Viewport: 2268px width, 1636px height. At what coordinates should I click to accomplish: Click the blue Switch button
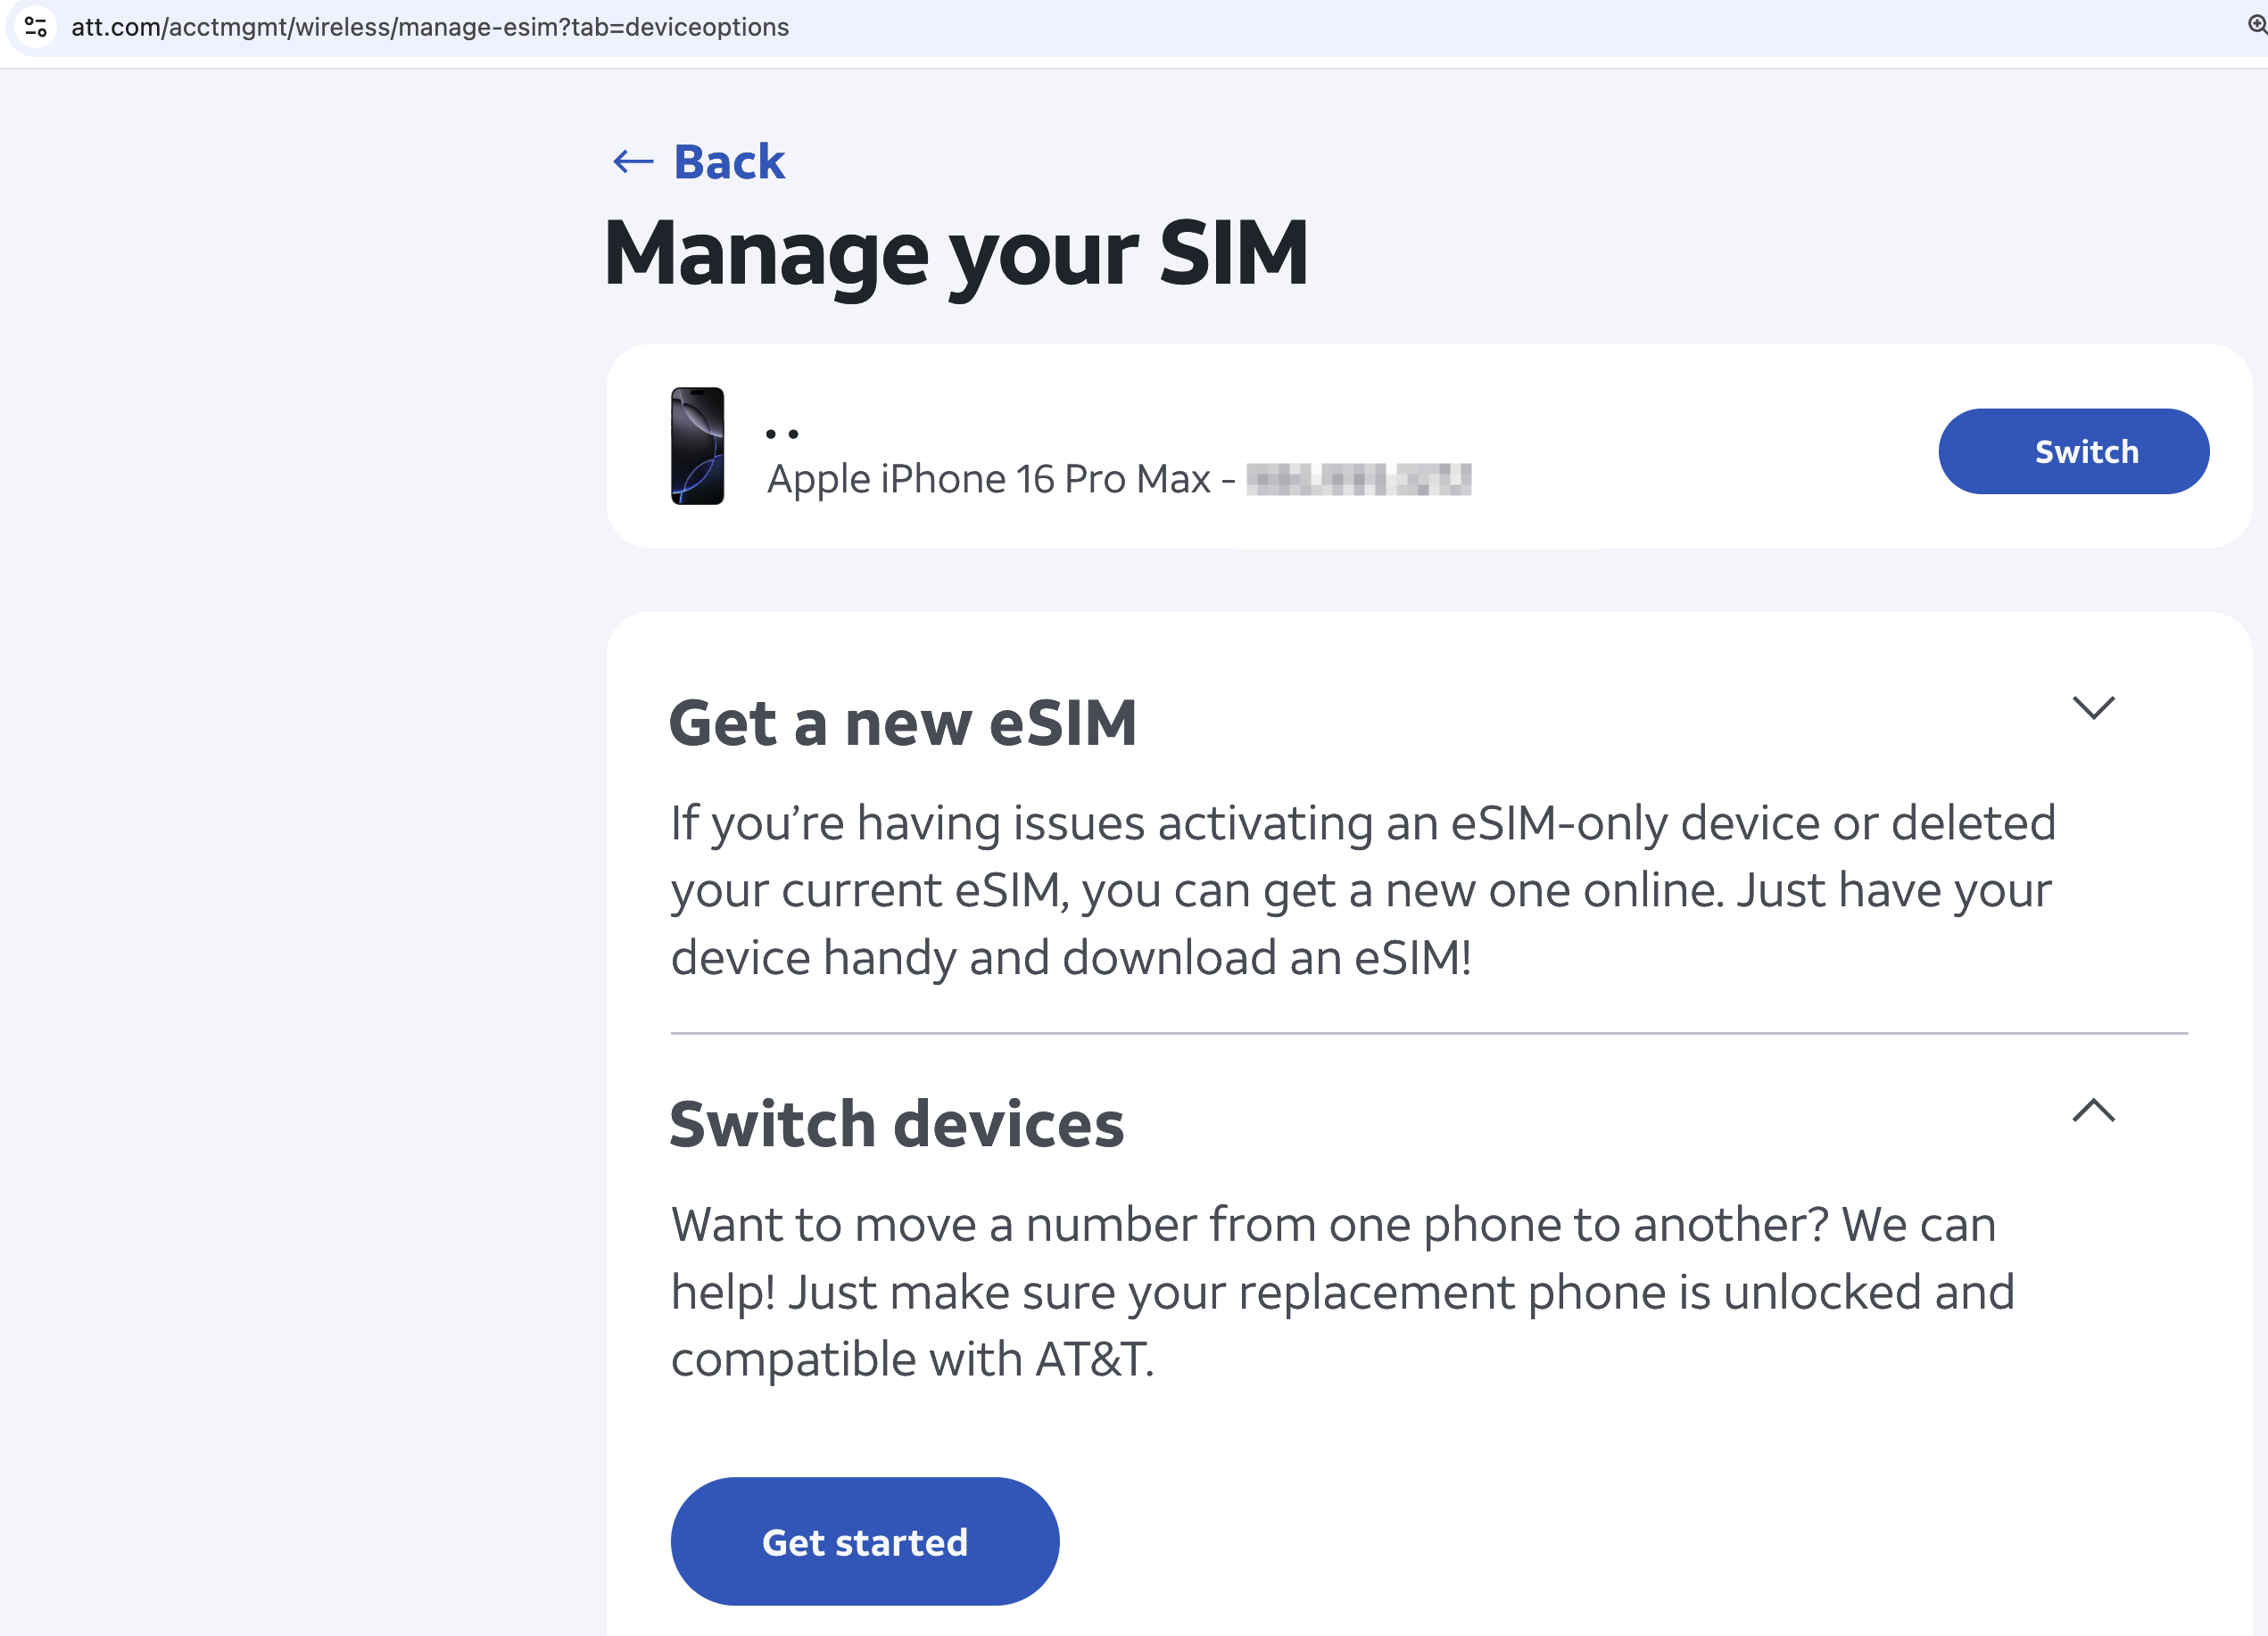(2073, 451)
